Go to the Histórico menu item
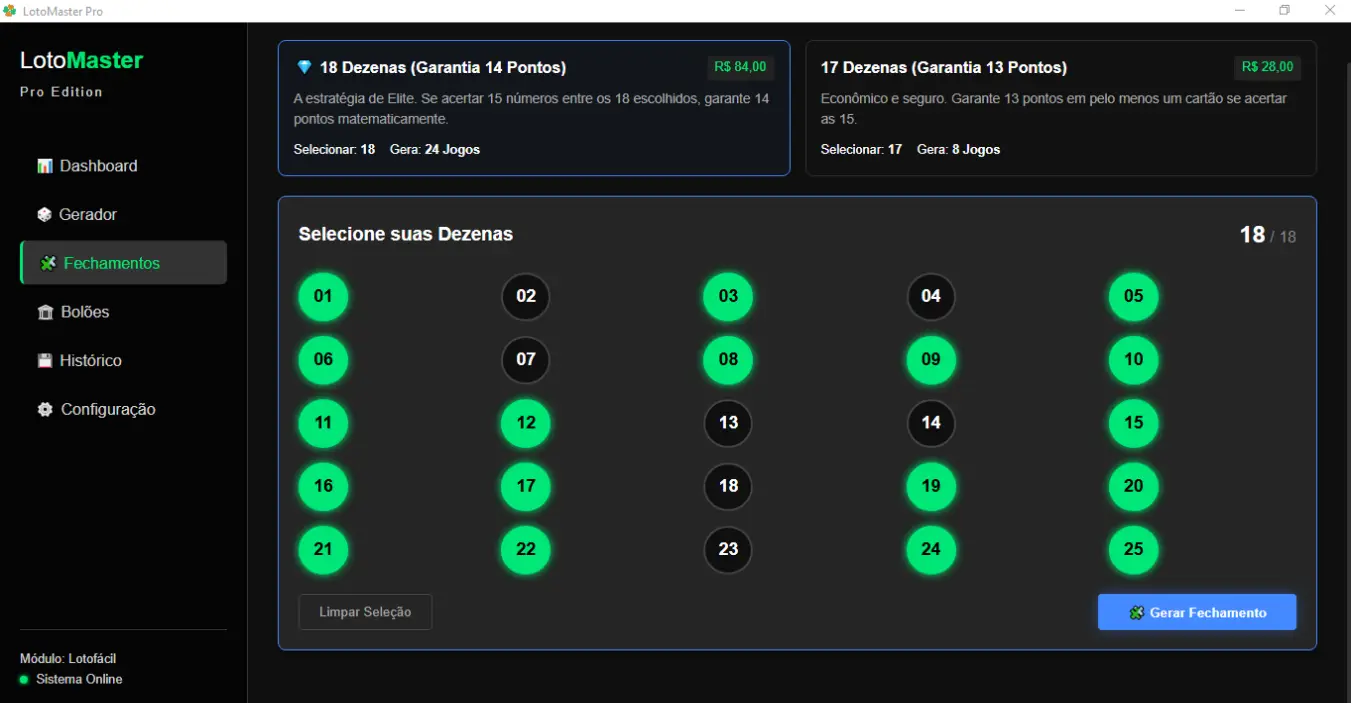This screenshot has width=1351, height=703. (x=91, y=361)
